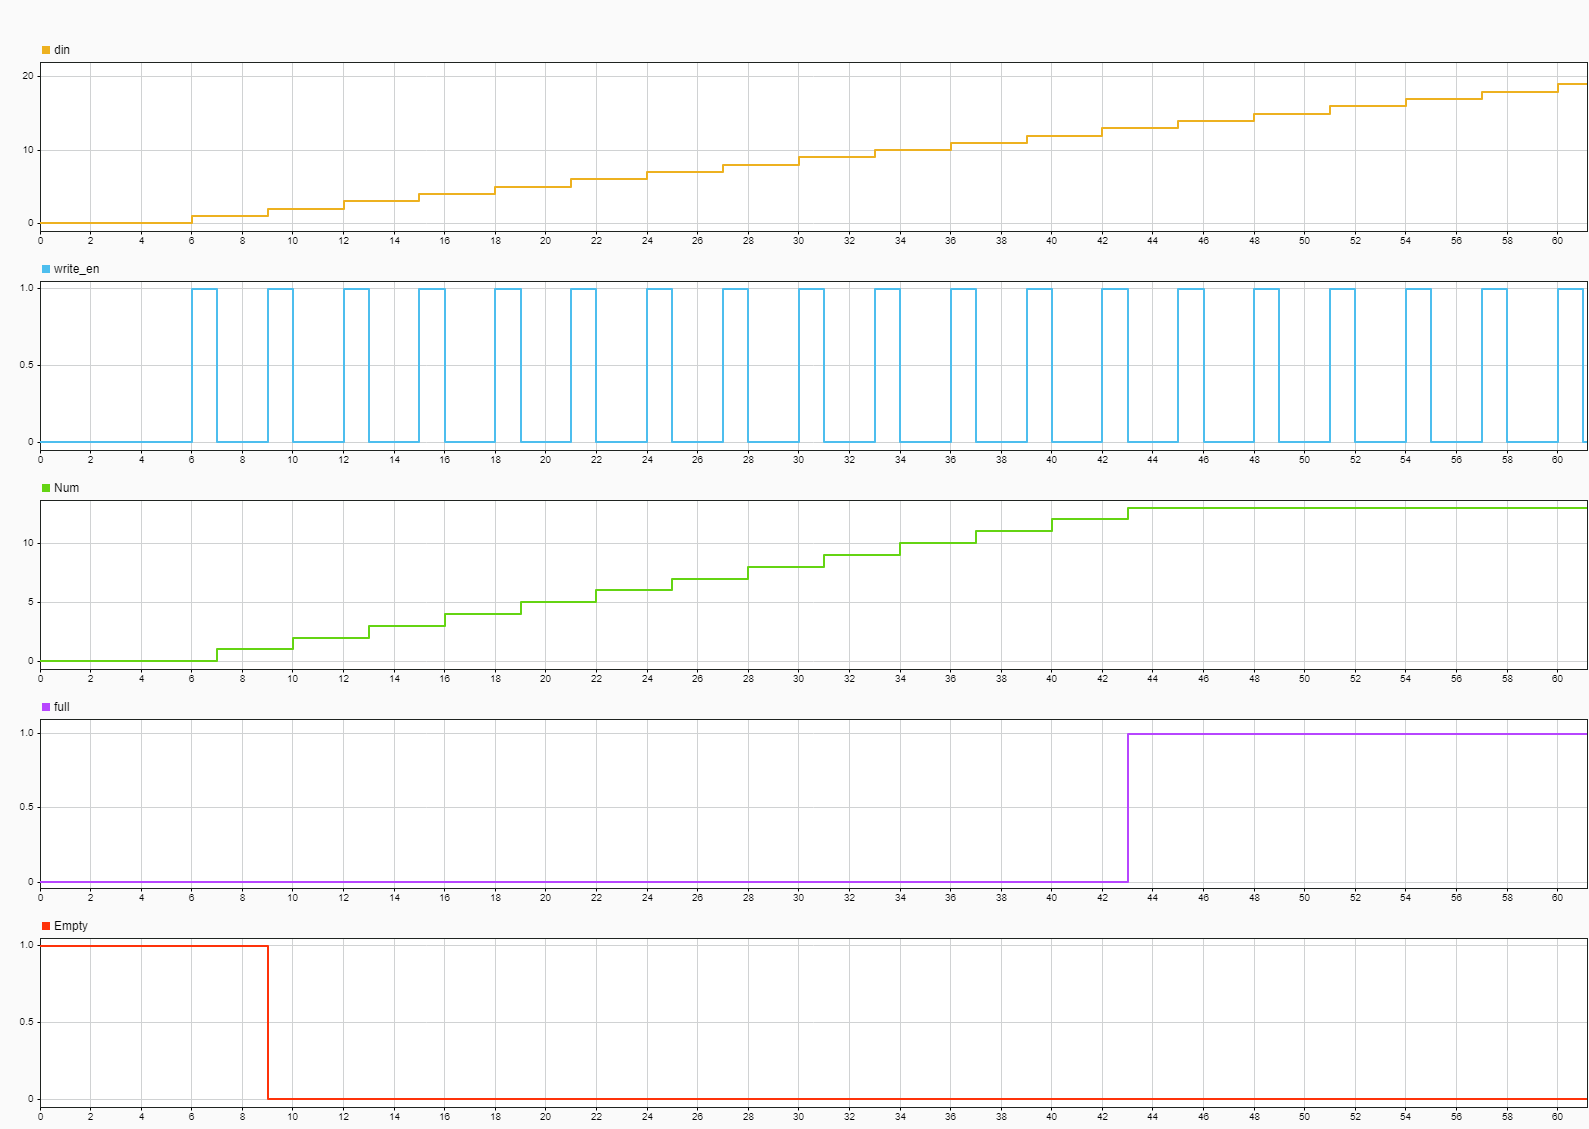Click the red Empty legend color swatch

click(46, 926)
